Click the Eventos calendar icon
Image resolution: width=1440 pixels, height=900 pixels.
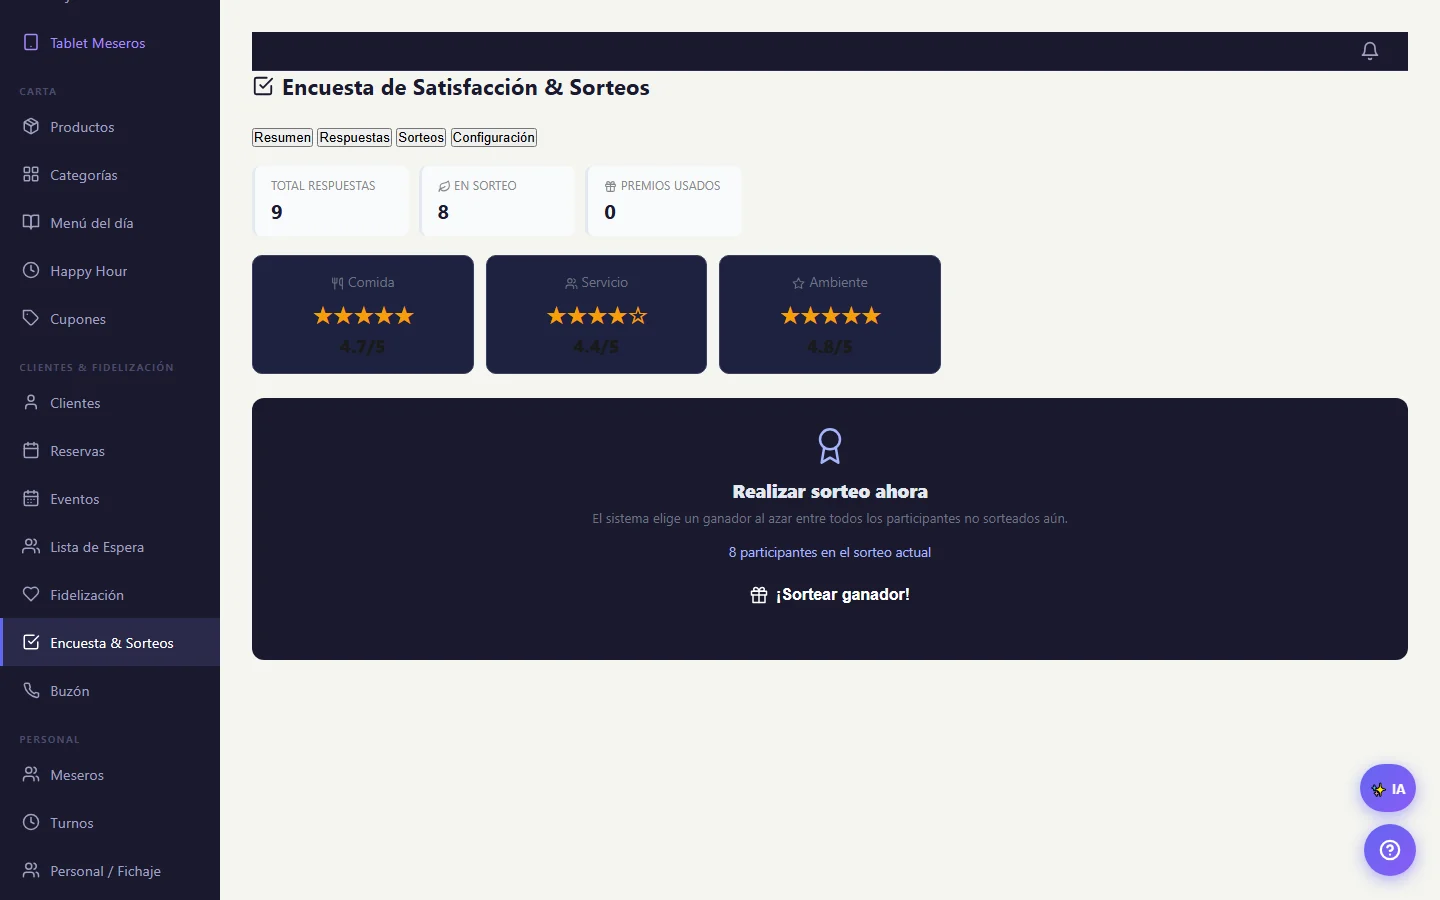click(31, 498)
